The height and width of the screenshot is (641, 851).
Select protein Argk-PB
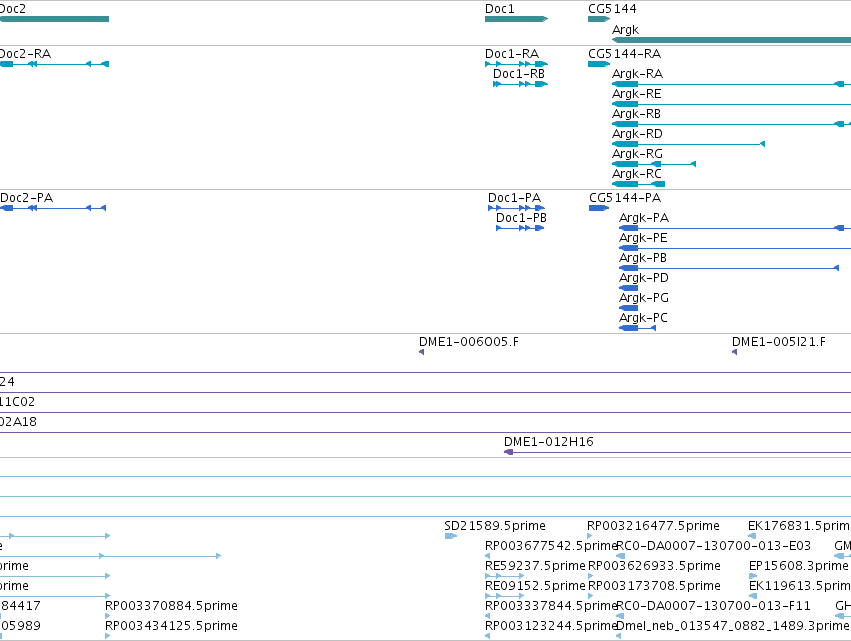click(729, 268)
